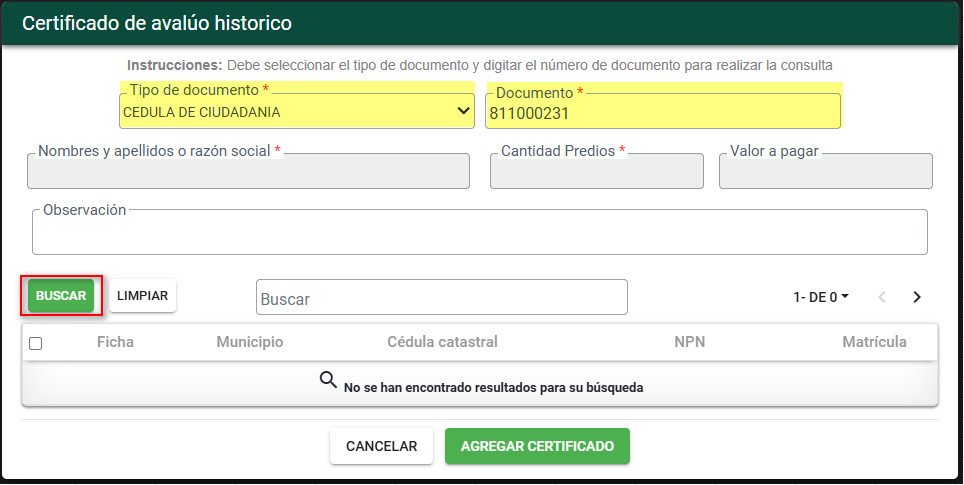Sort by the Ficha column header

point(115,342)
